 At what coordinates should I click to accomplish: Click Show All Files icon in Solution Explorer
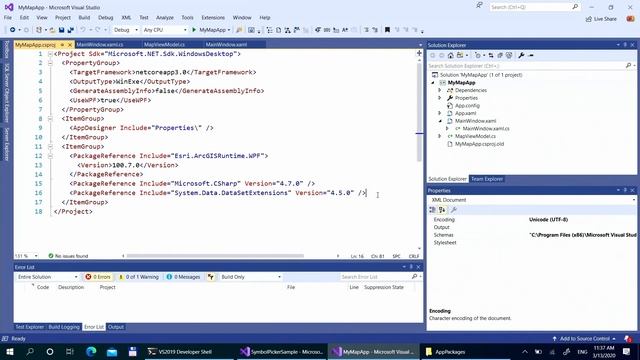[x=509, y=55]
